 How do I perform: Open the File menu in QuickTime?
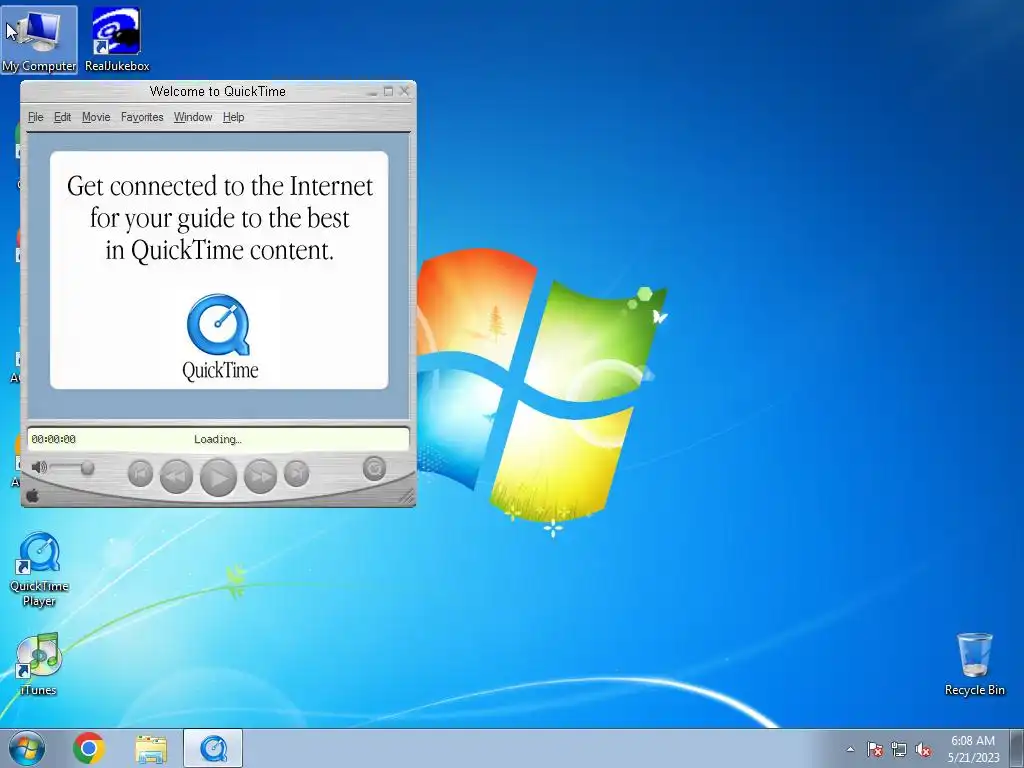click(35, 117)
